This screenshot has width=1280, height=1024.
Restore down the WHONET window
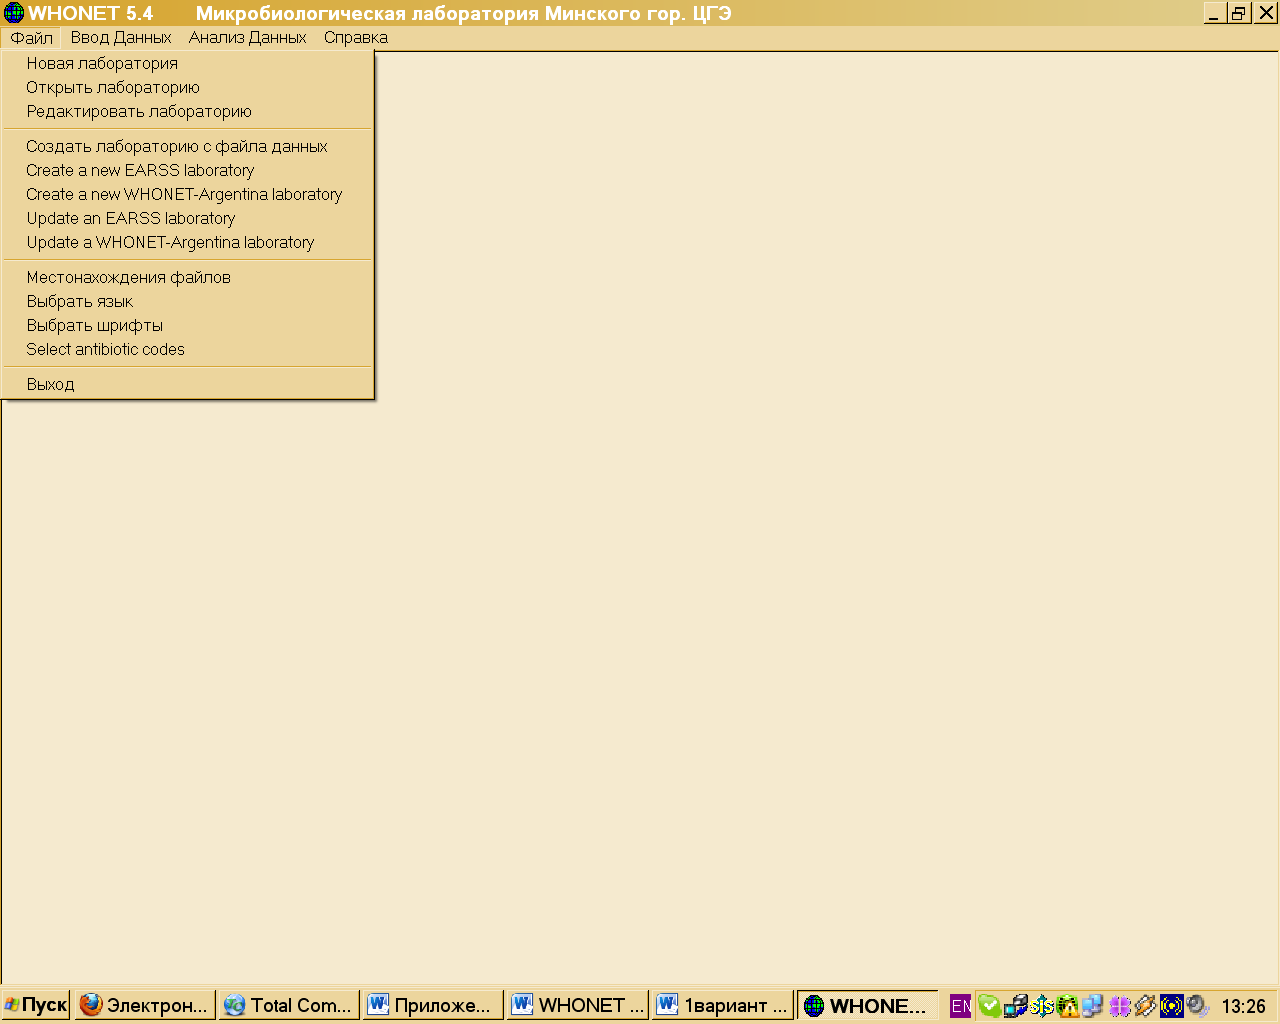click(1239, 13)
